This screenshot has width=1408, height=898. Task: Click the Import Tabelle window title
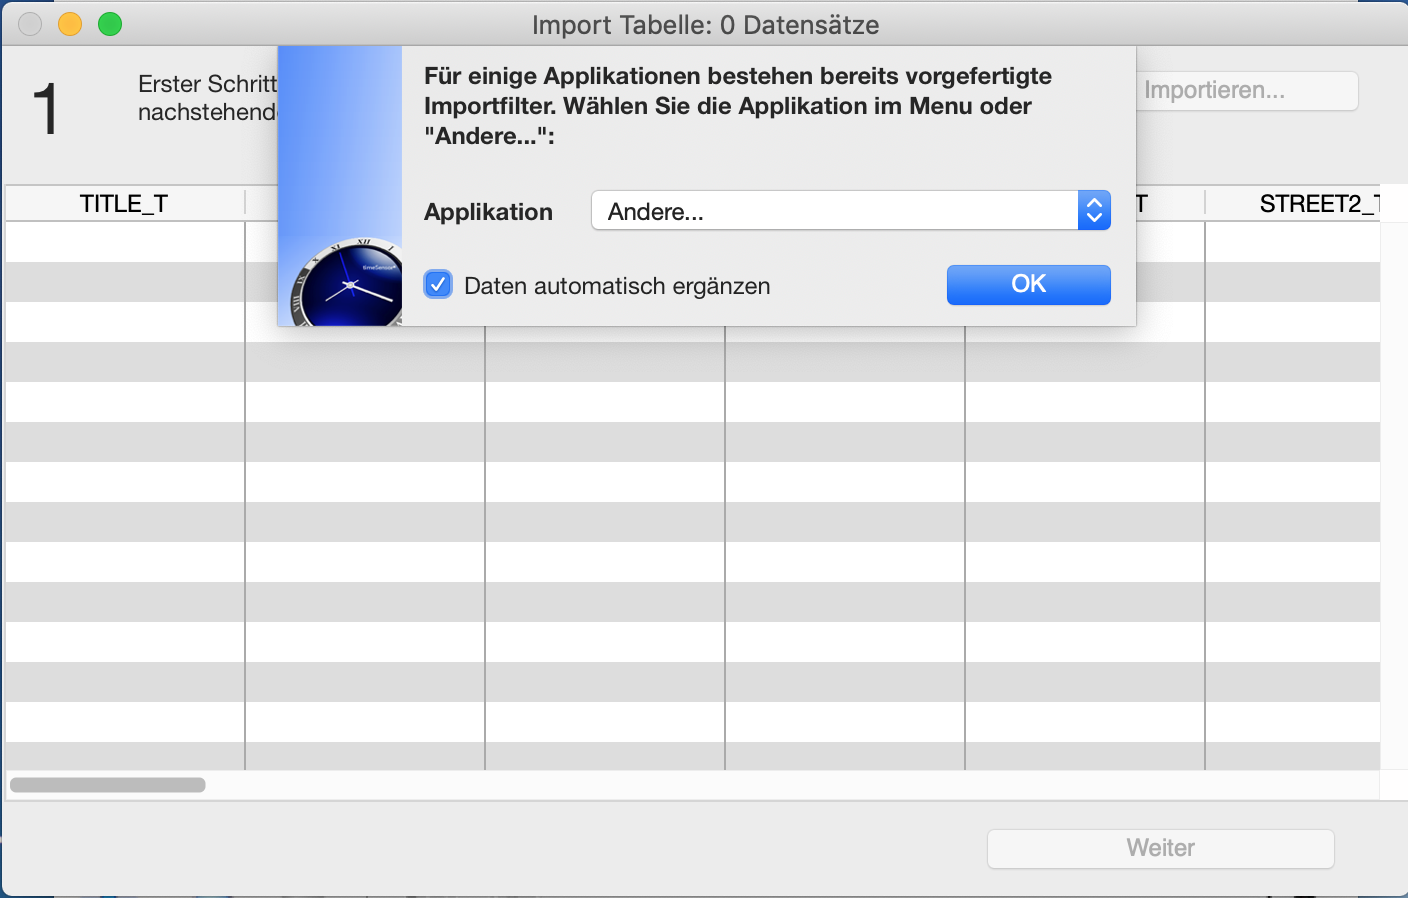(x=705, y=25)
